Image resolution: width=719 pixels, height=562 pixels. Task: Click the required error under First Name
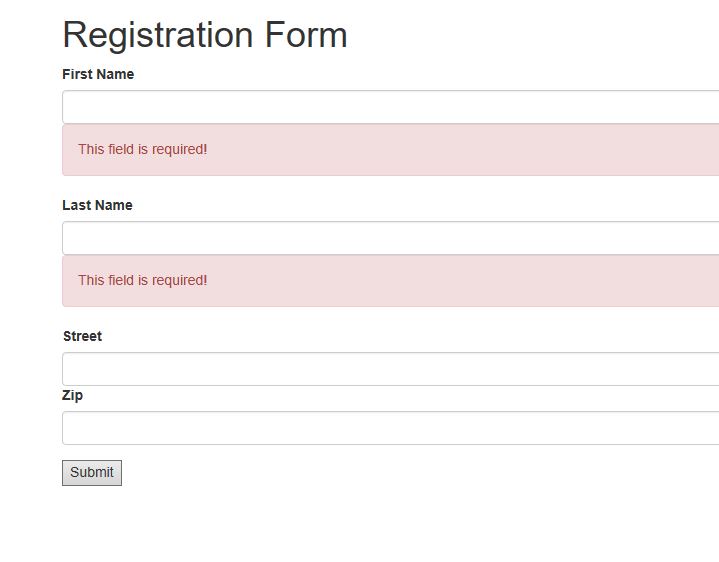pyautogui.click(x=143, y=149)
